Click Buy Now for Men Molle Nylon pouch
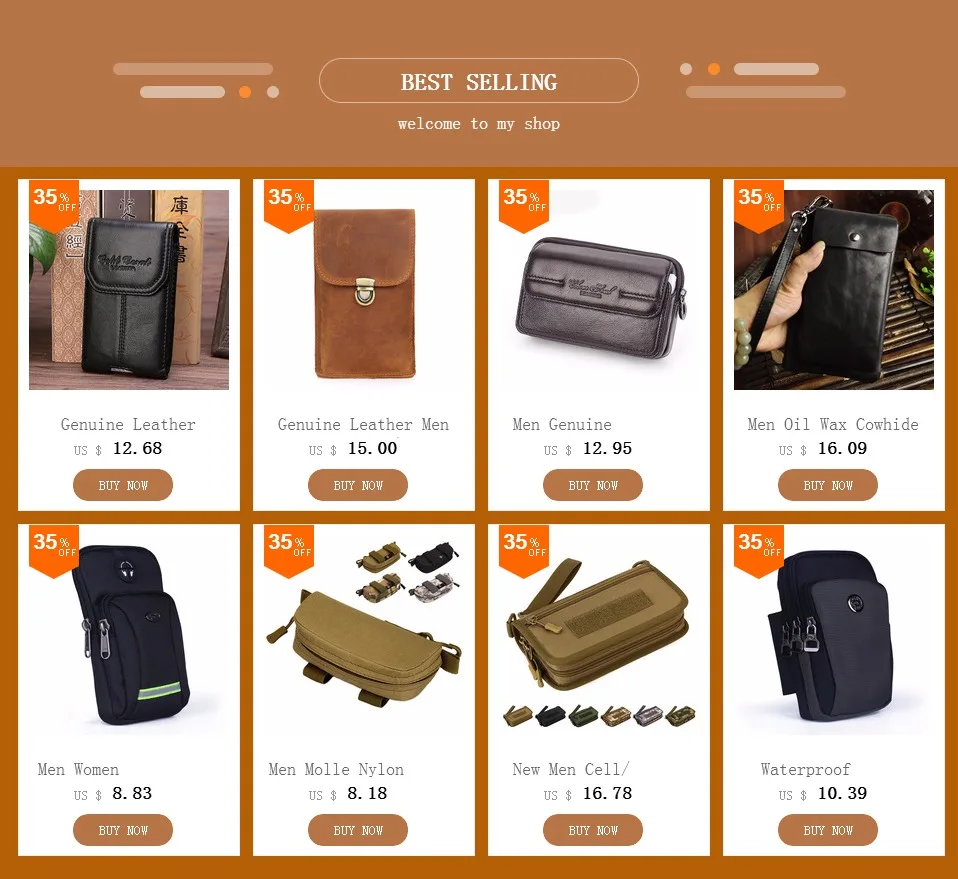Viewport: 958px width, 879px height. [x=358, y=830]
